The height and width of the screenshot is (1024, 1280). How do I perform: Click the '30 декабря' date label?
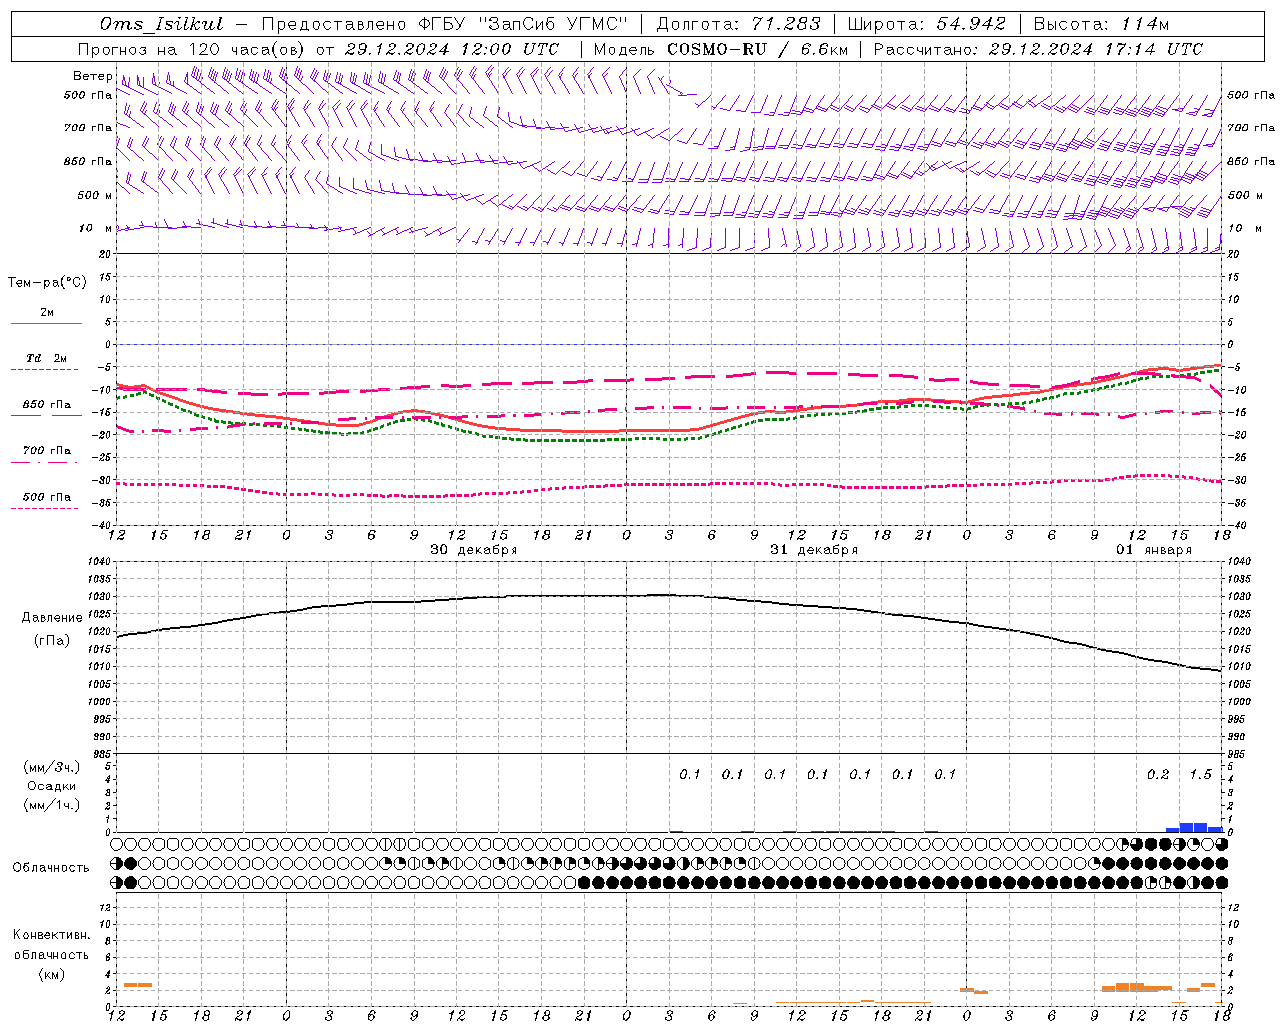click(x=474, y=550)
